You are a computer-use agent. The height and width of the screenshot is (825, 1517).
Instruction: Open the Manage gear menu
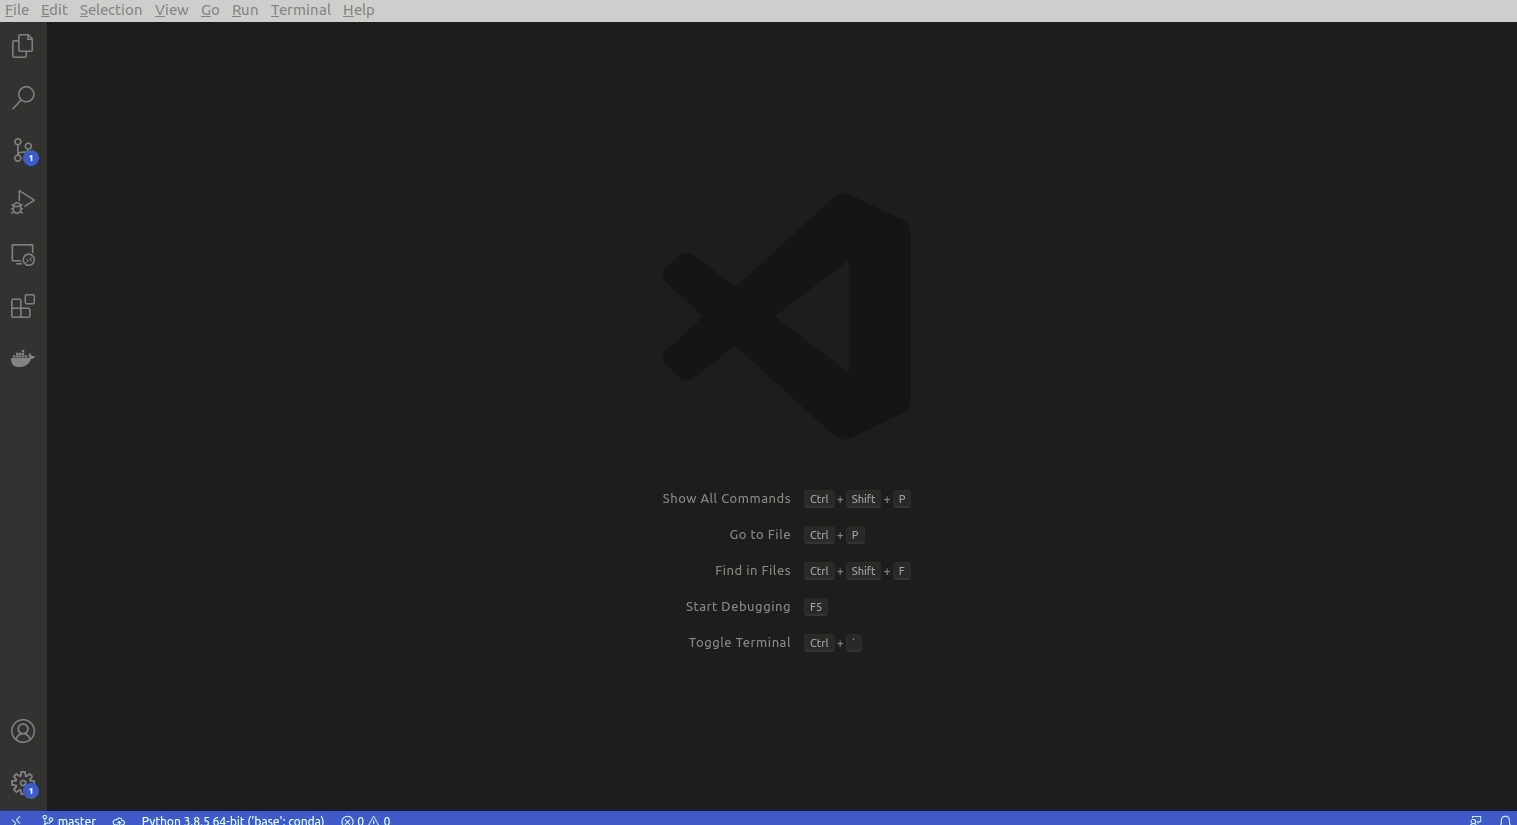click(23, 783)
